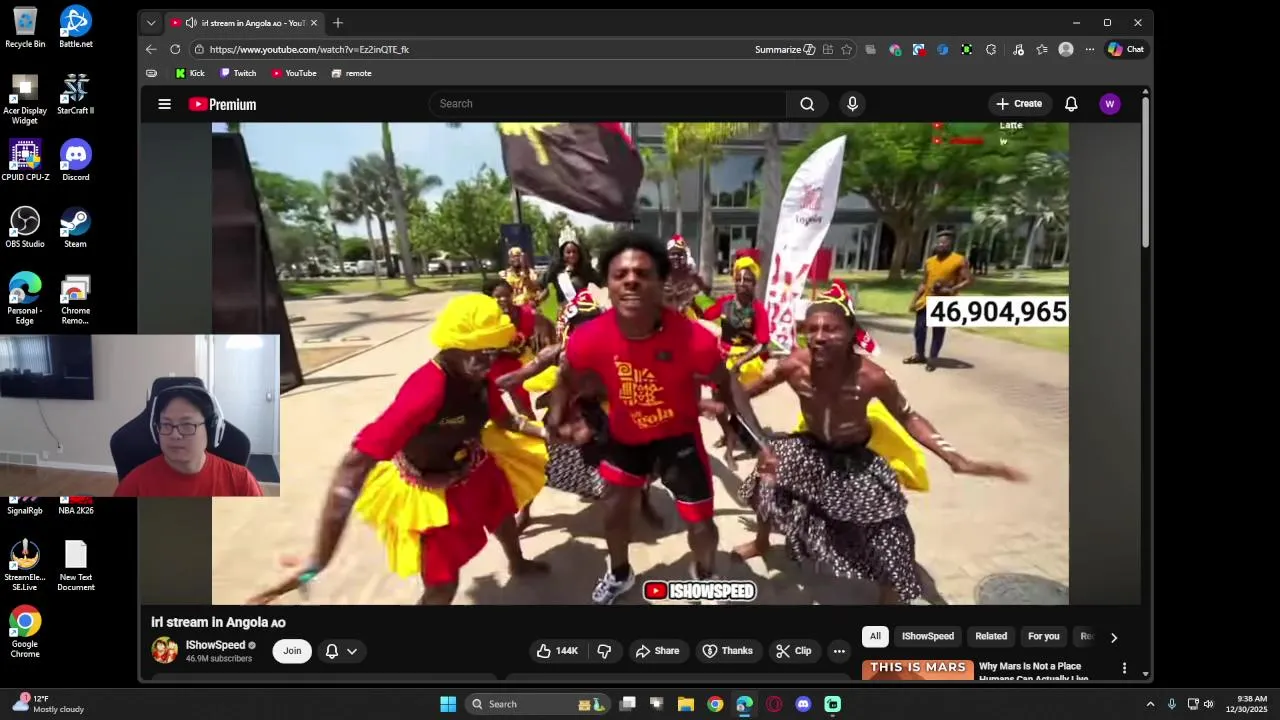Open IShowSpeed channel name link
The image size is (1280, 720).
215,645
